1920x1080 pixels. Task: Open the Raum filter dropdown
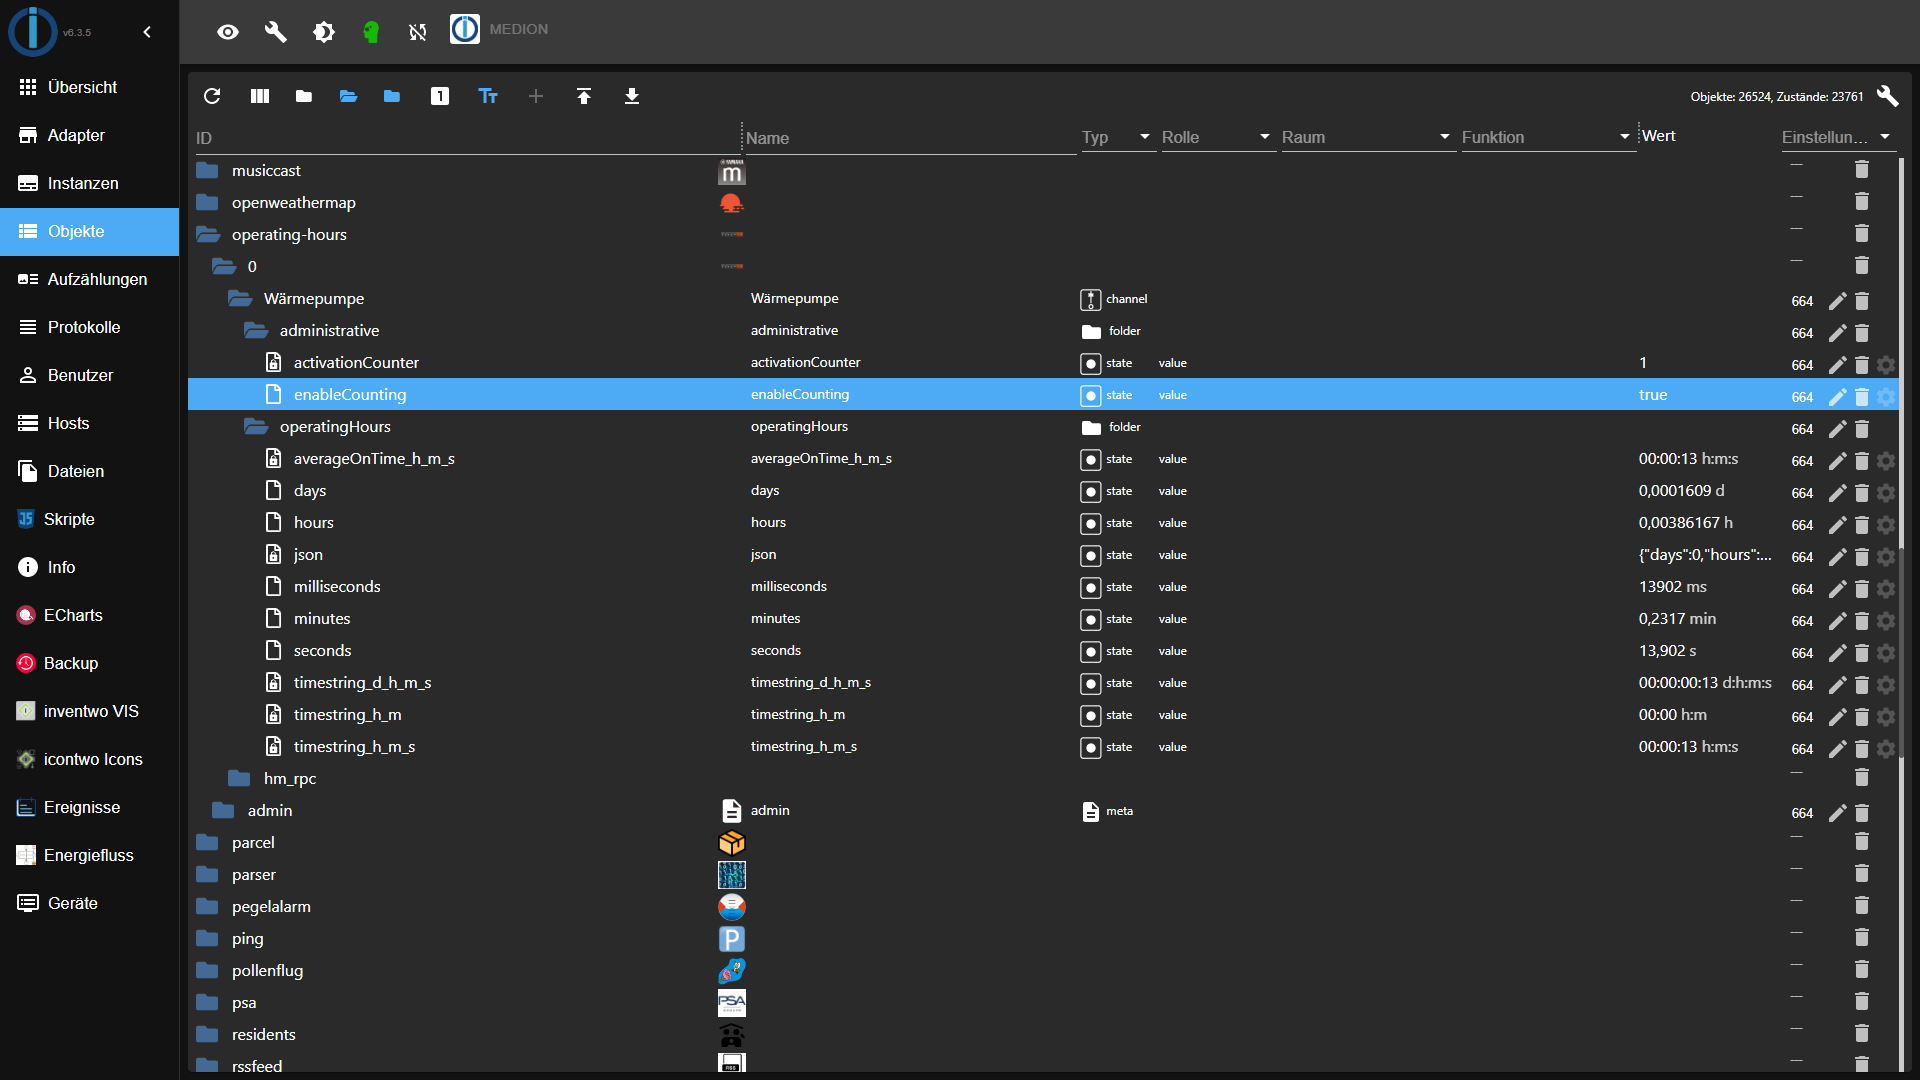point(1367,137)
